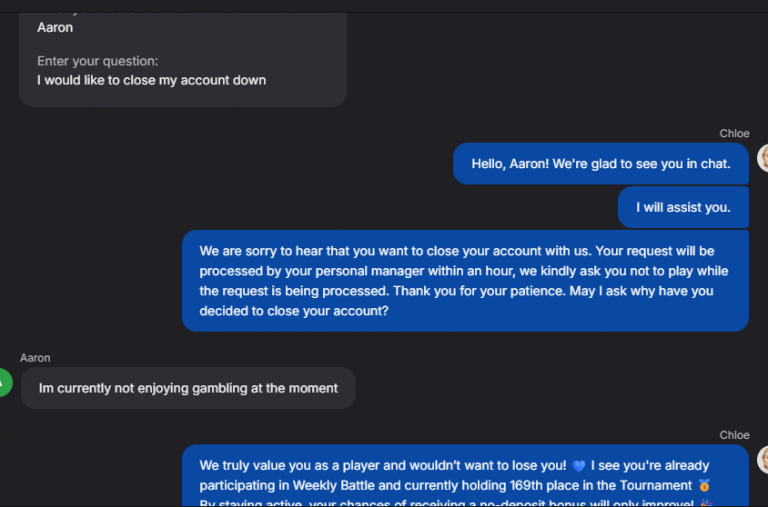The width and height of the screenshot is (768, 507).
Task: Click Chloe's avatar beside the Weekly Battle message
Action: coord(764,459)
